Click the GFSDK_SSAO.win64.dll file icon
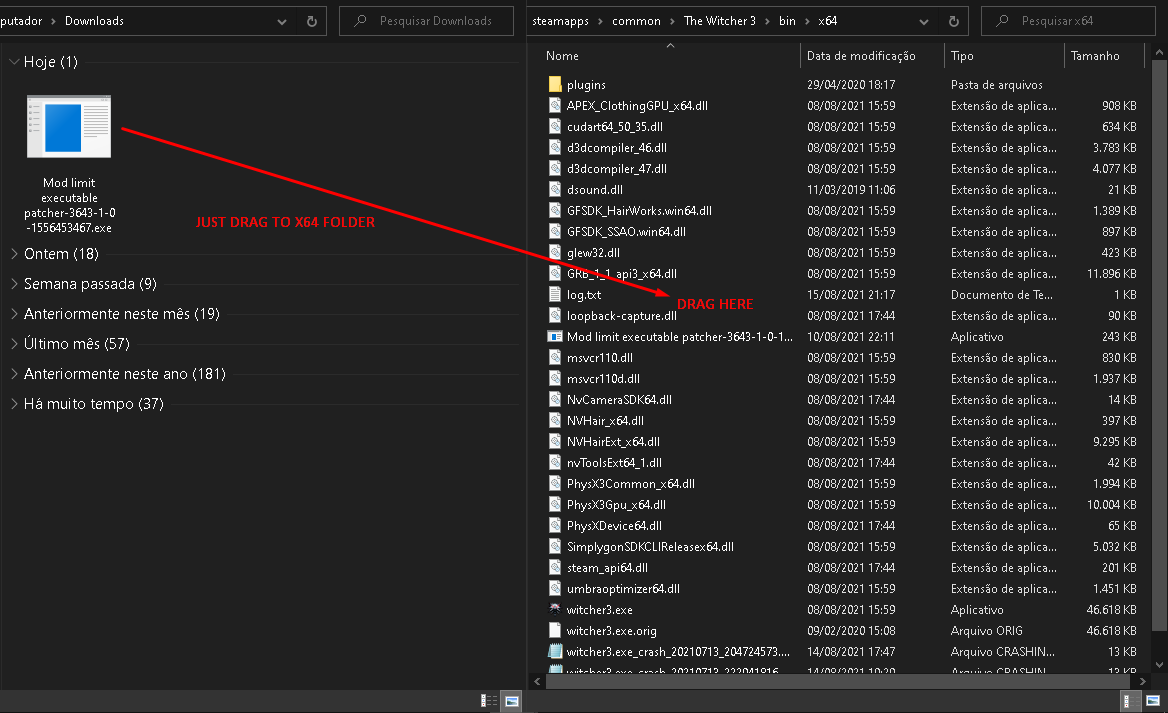The width and height of the screenshot is (1168, 713). tap(555, 231)
